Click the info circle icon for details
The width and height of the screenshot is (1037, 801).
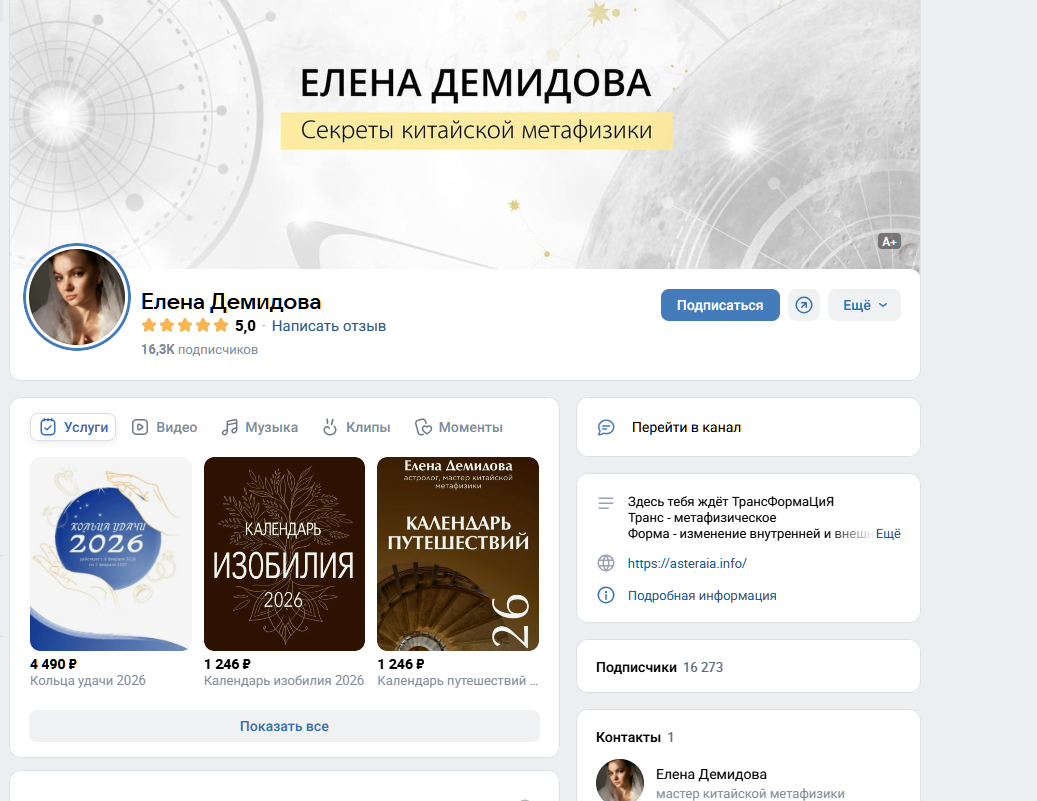pyautogui.click(x=606, y=595)
